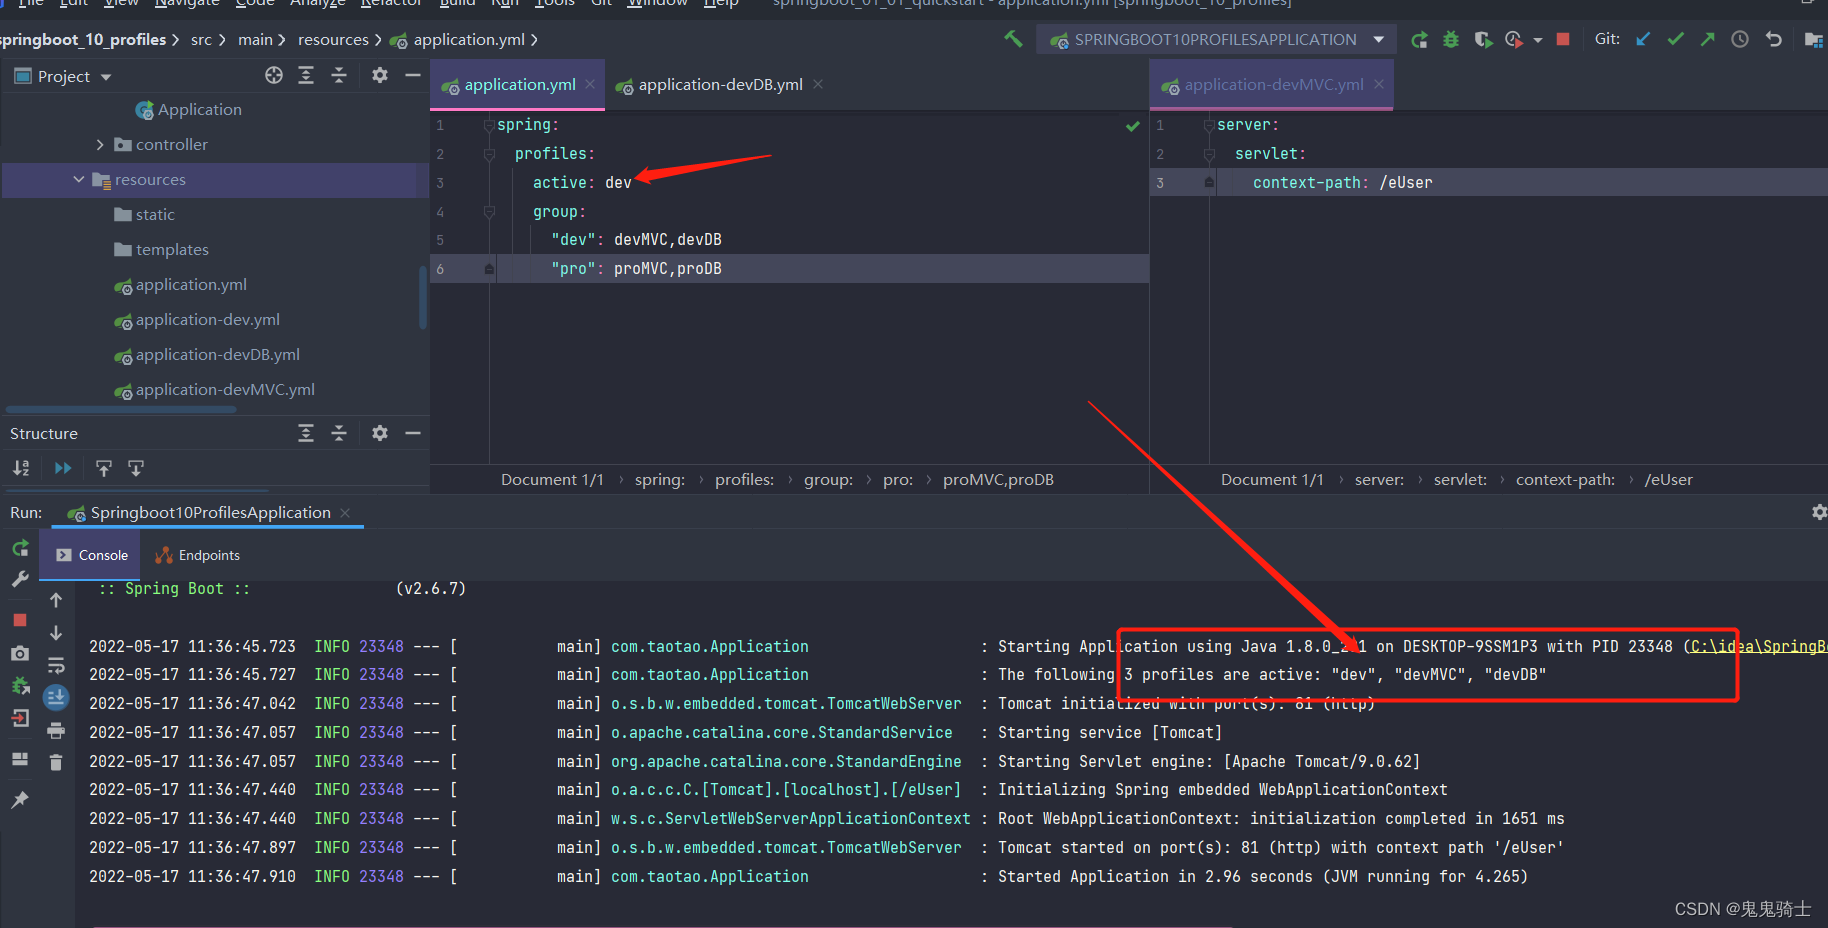Build project with the hammer icon
The width and height of the screenshot is (1828, 928).
point(1013,39)
